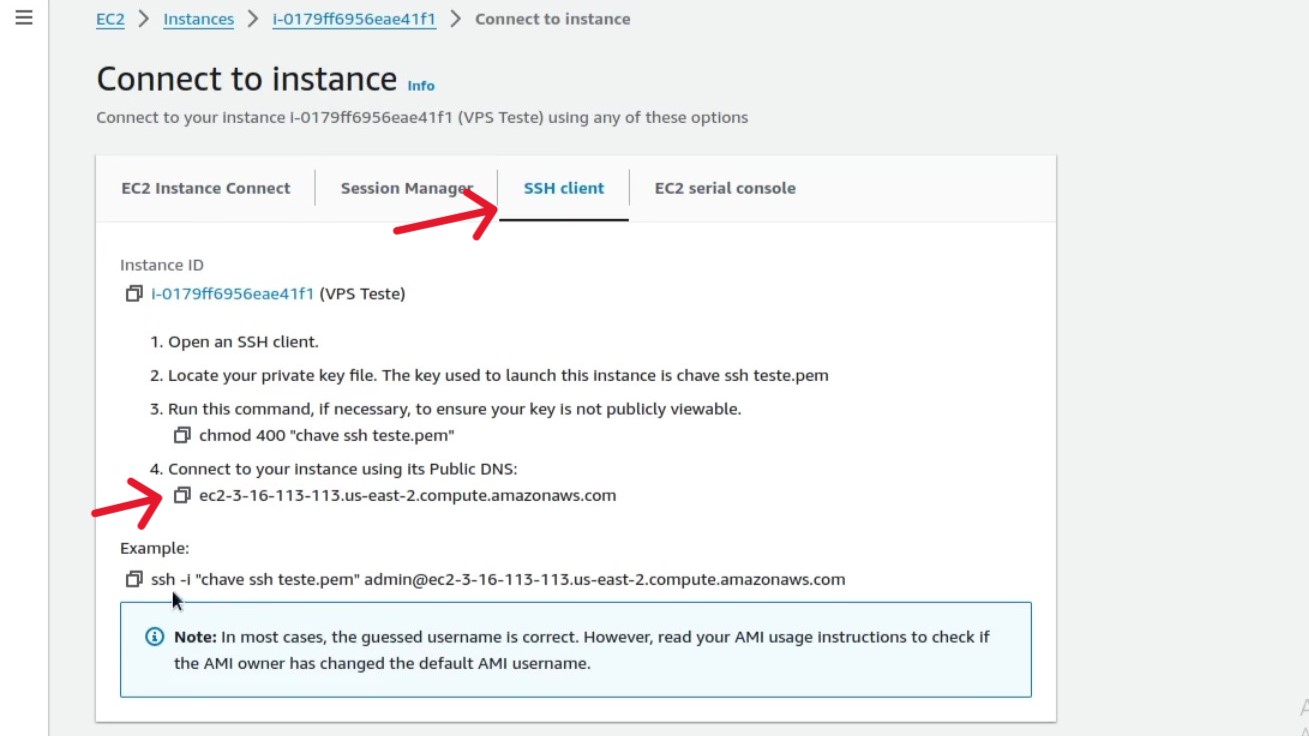Image resolution: width=1309 pixels, height=736 pixels.
Task: Click the ssh -i example command text
Action: (x=498, y=579)
